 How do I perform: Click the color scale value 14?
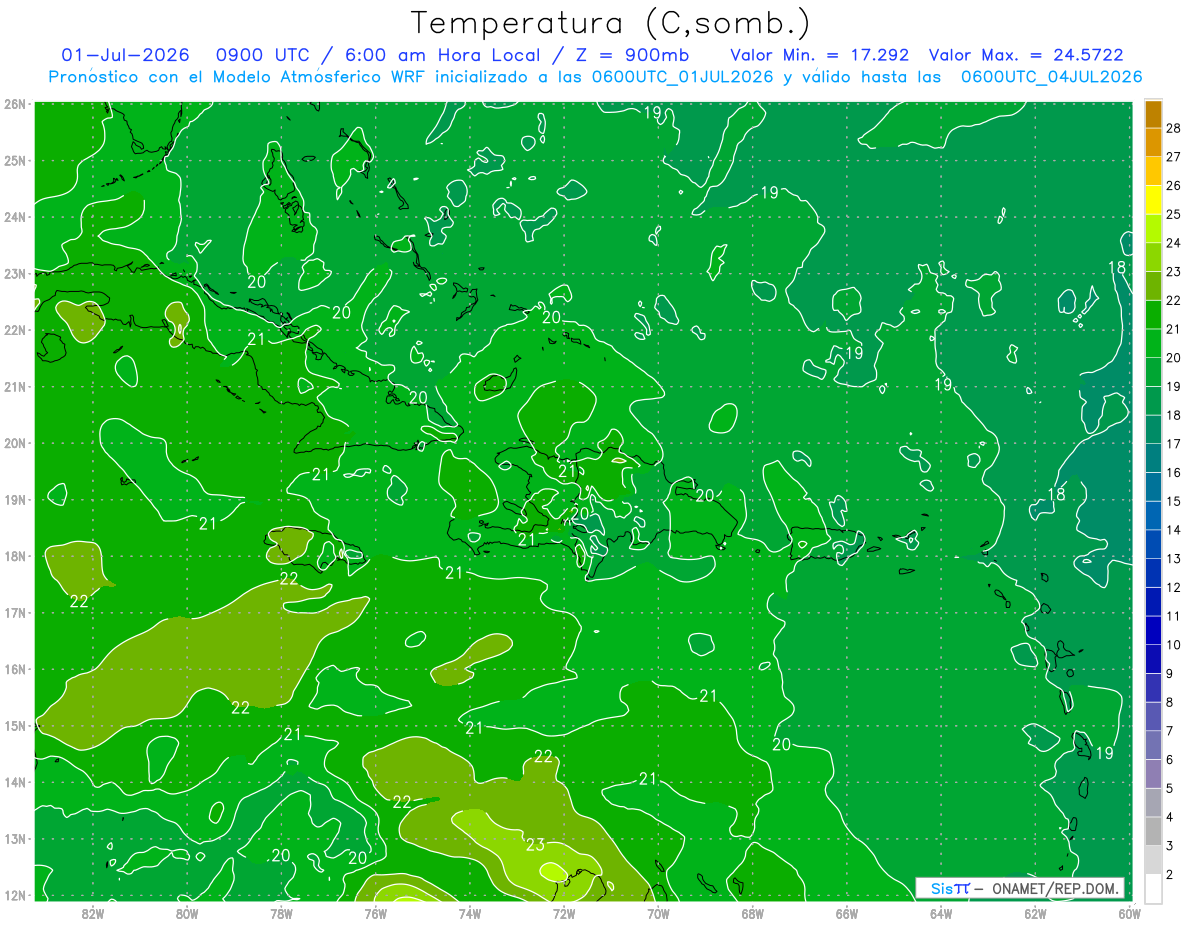[1174, 530]
